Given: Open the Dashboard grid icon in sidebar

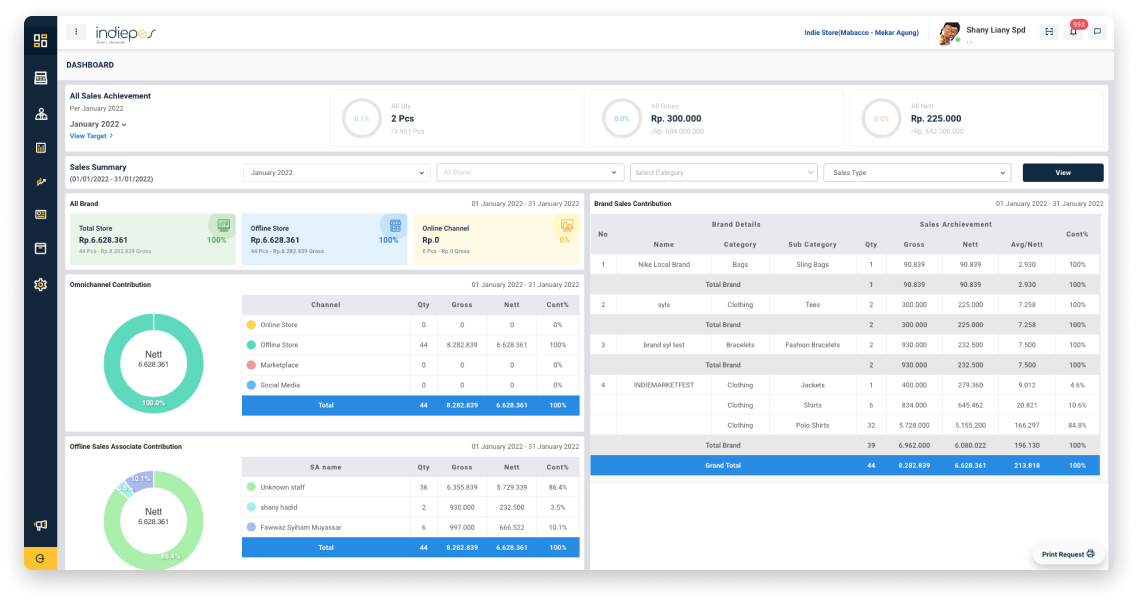Looking at the screenshot, I should (41, 41).
